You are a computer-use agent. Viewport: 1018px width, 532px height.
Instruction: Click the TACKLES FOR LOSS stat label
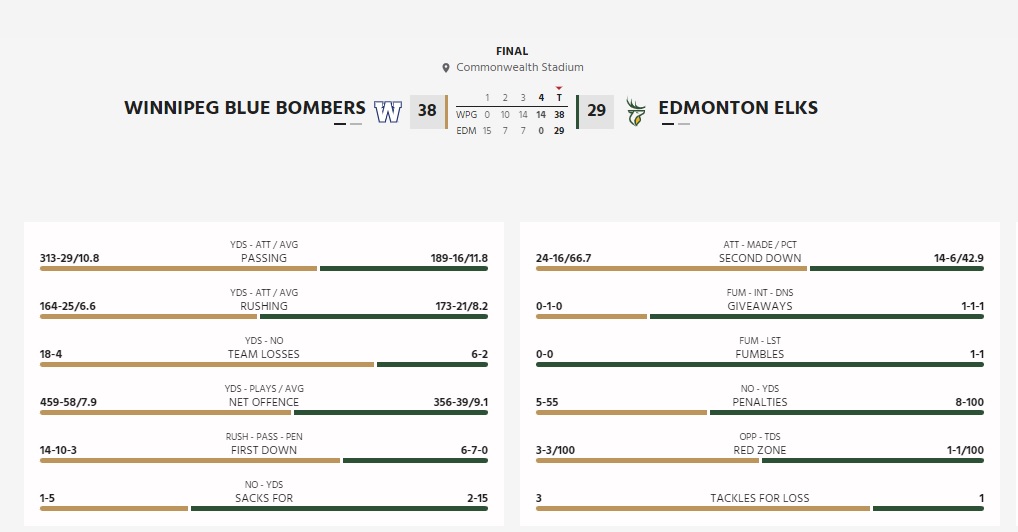coord(760,498)
